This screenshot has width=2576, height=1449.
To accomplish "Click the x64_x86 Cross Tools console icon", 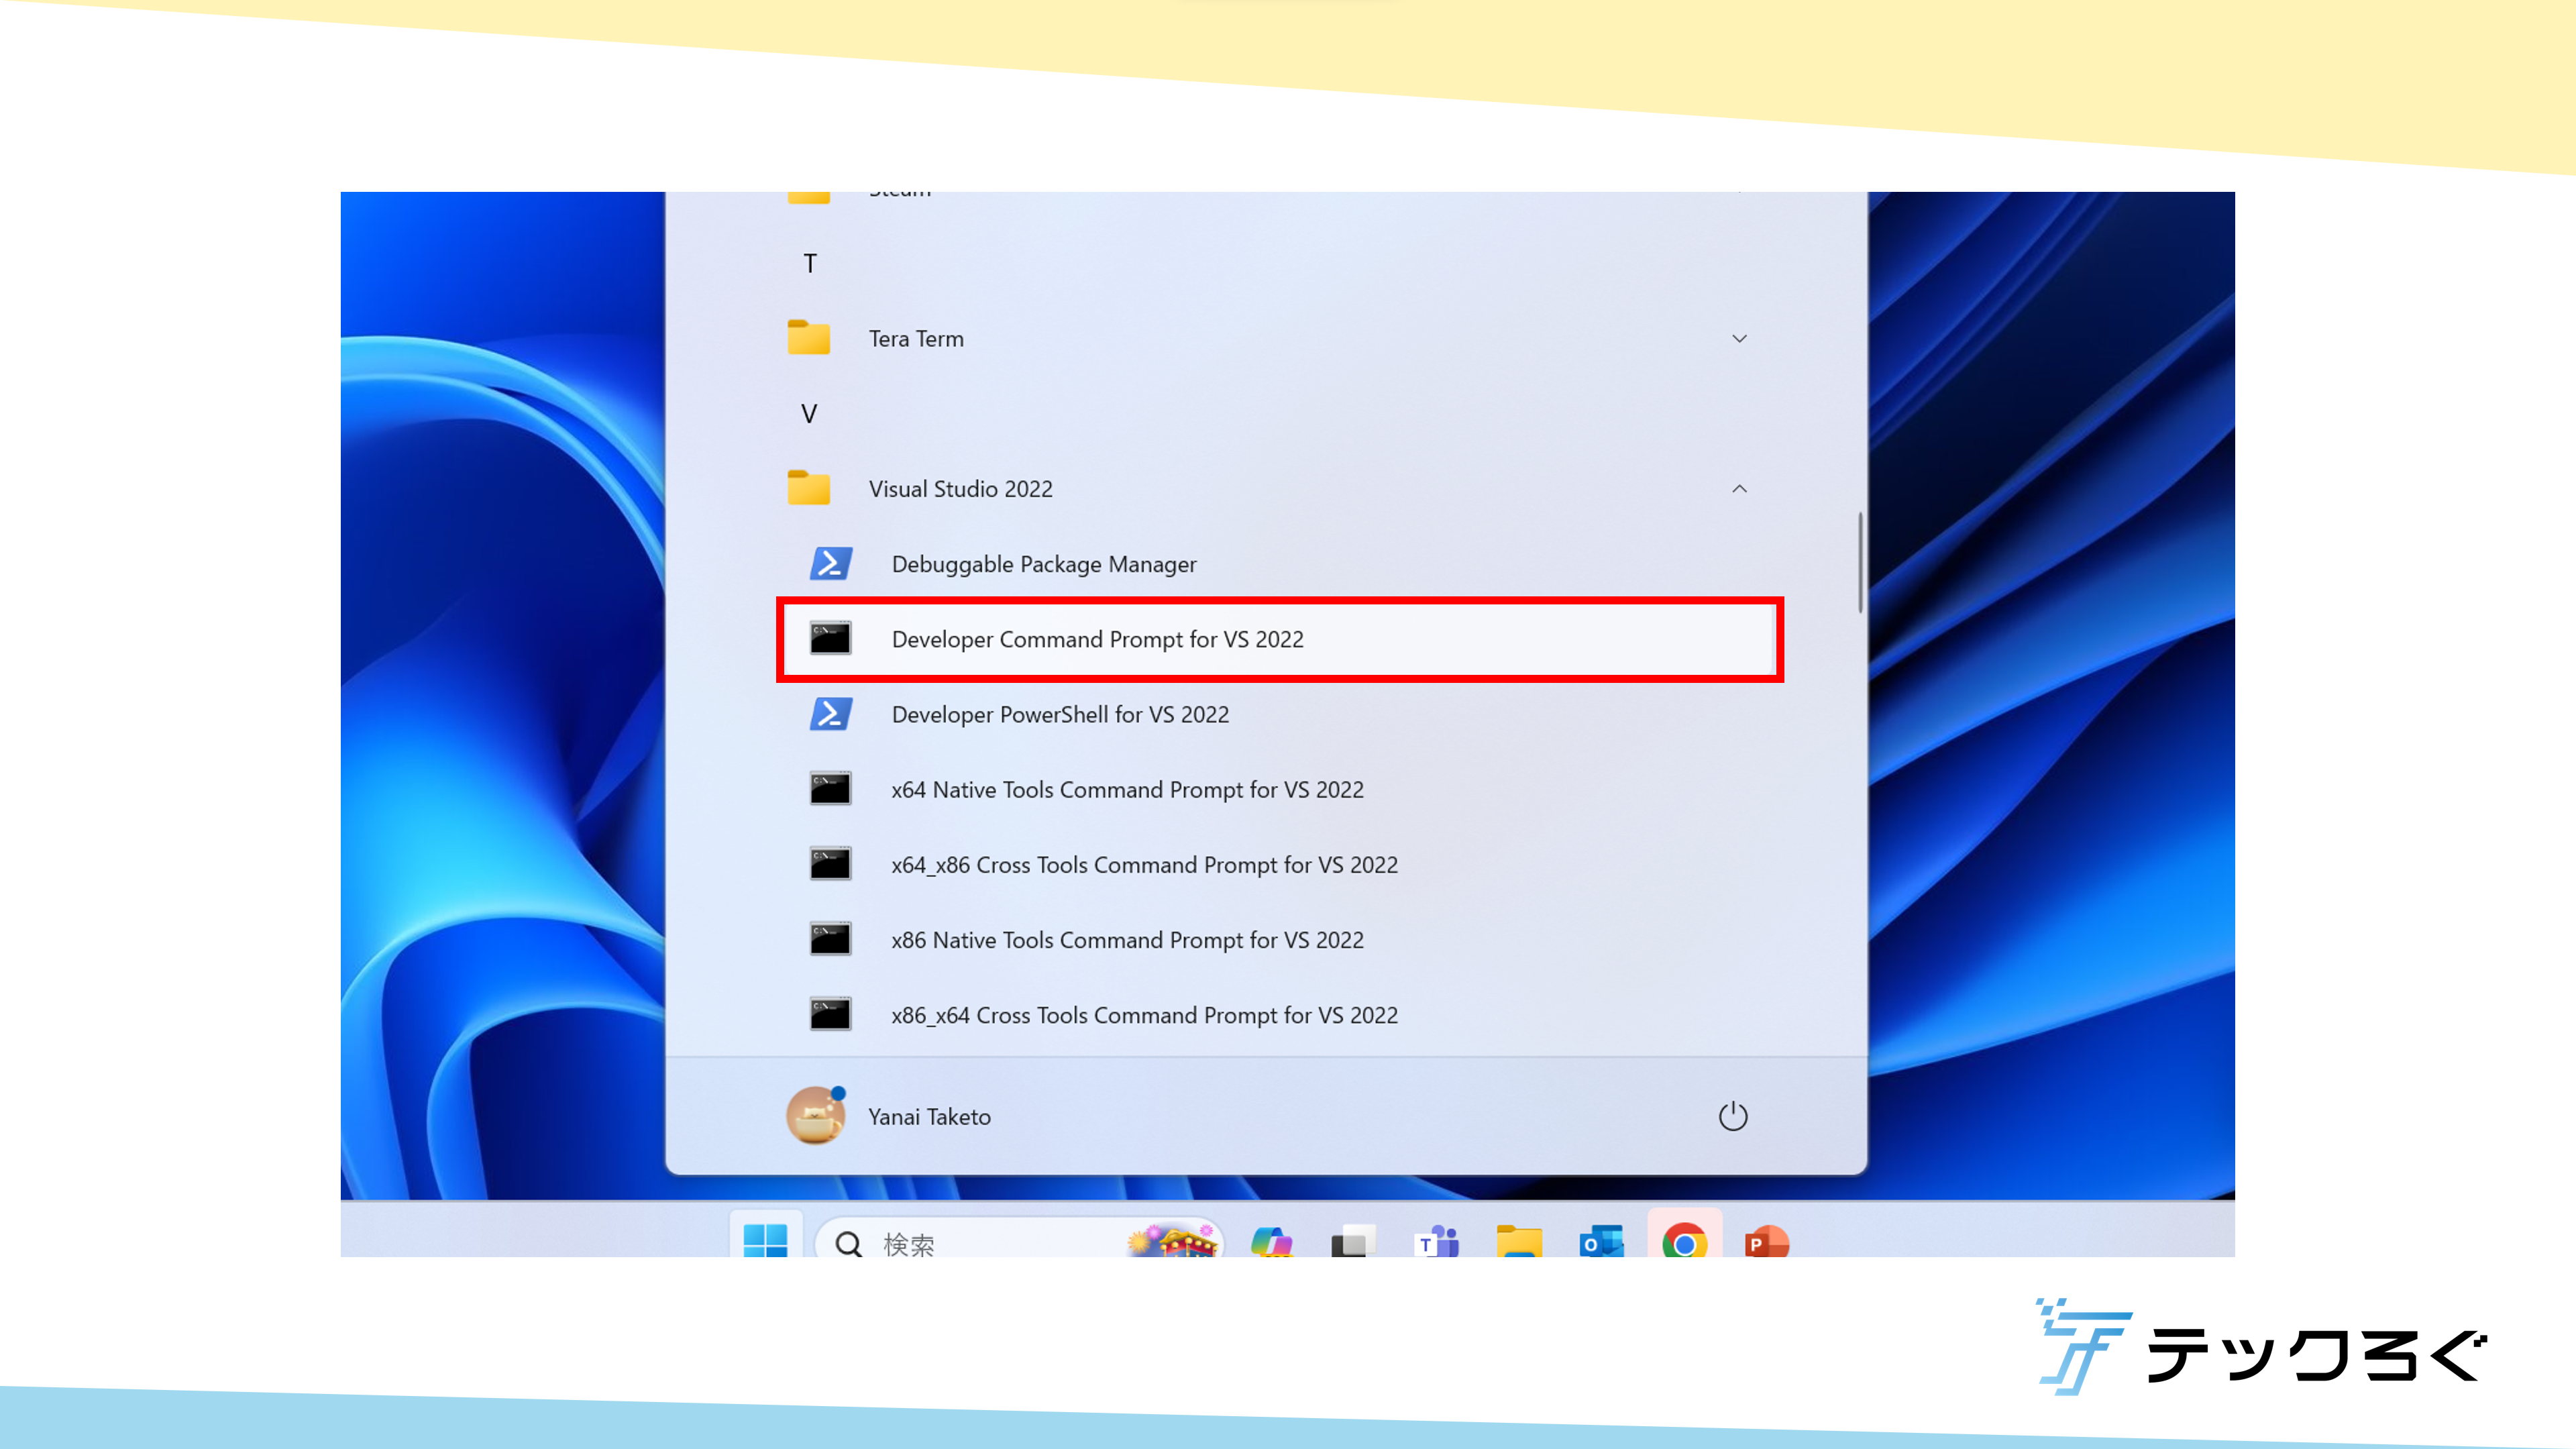I will pyautogui.click(x=830, y=864).
